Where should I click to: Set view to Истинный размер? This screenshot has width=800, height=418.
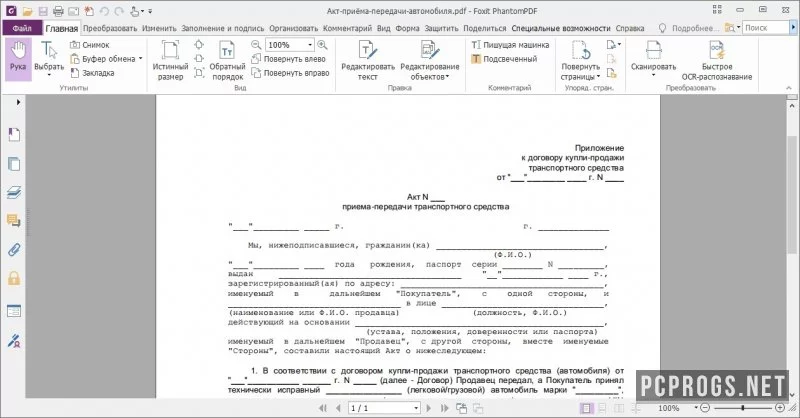(x=170, y=60)
